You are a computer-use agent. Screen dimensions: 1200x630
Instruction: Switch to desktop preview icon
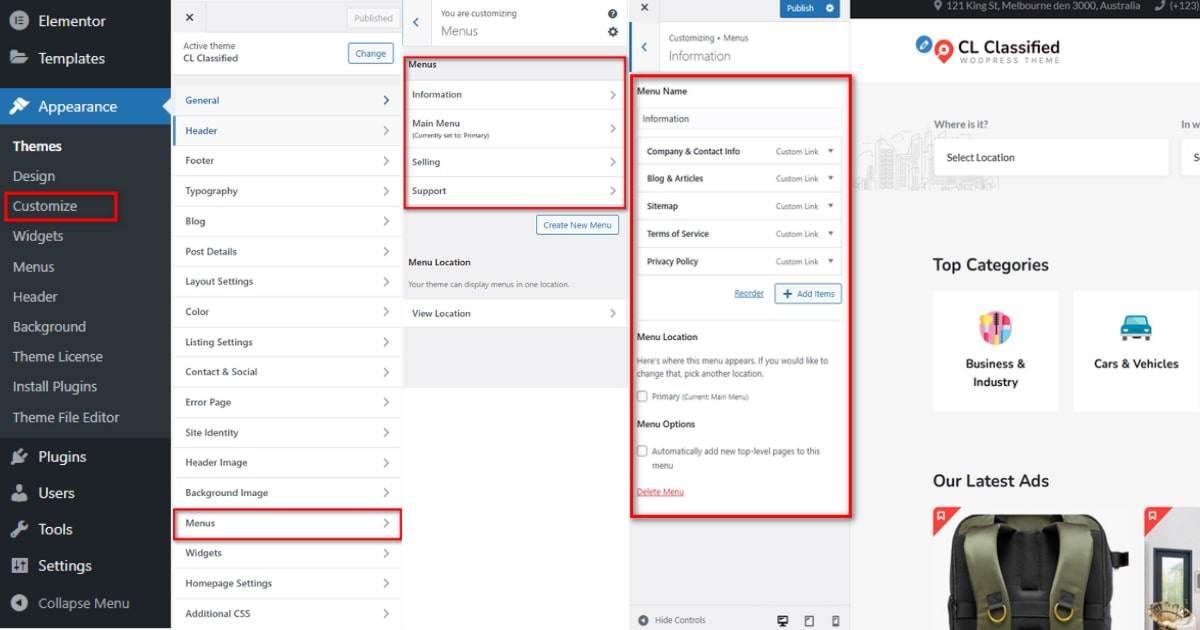coord(783,620)
